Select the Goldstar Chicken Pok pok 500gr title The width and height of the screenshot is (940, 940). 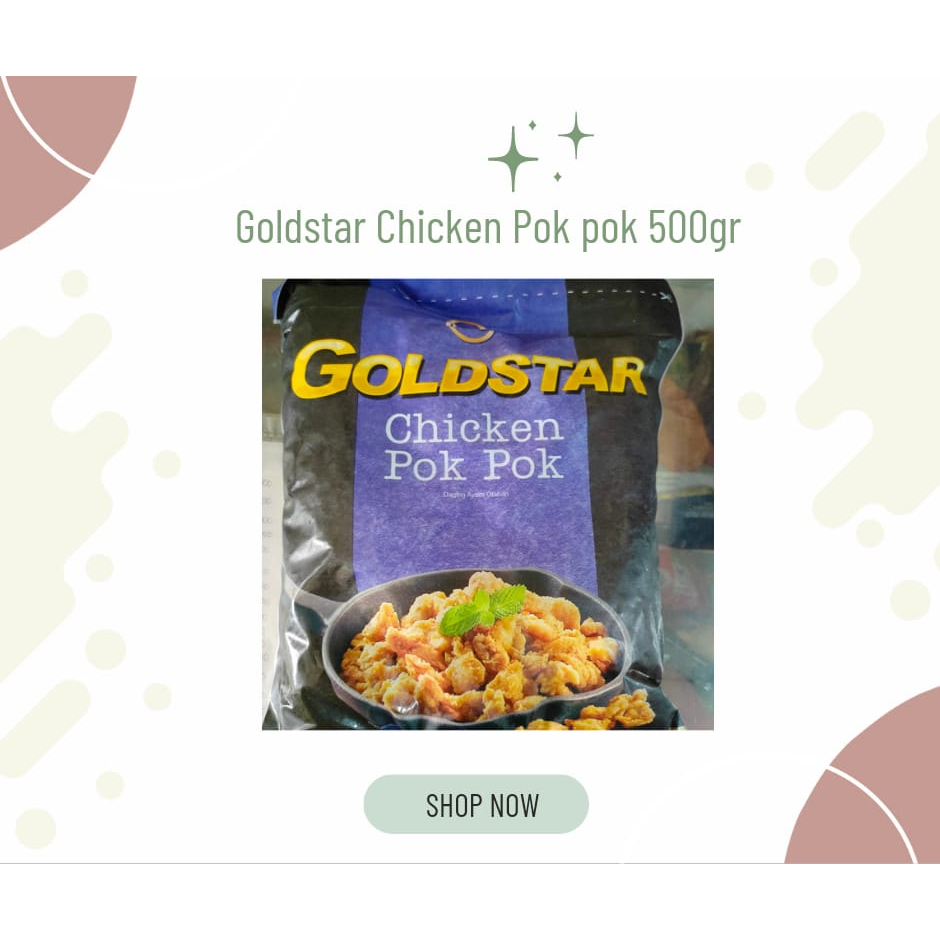(488, 228)
